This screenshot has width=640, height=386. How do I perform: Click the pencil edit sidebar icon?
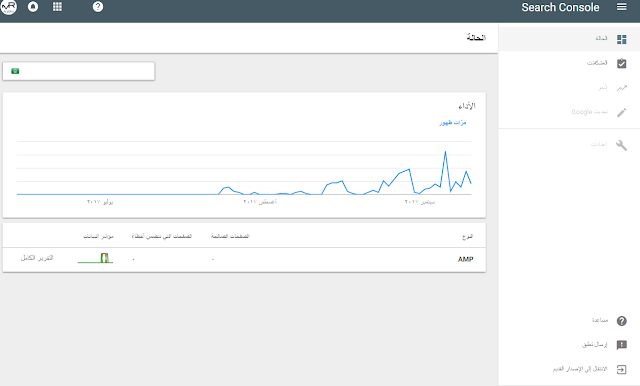(621, 113)
